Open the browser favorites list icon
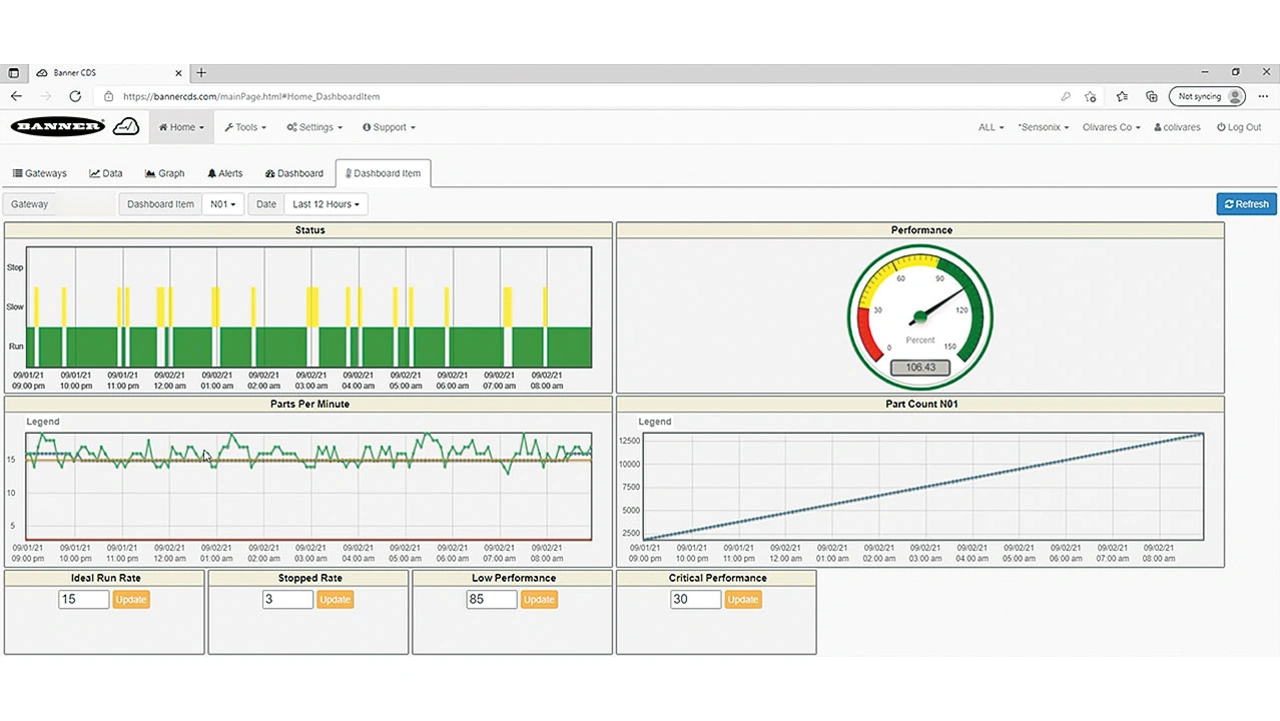The image size is (1280, 721). click(x=1122, y=97)
